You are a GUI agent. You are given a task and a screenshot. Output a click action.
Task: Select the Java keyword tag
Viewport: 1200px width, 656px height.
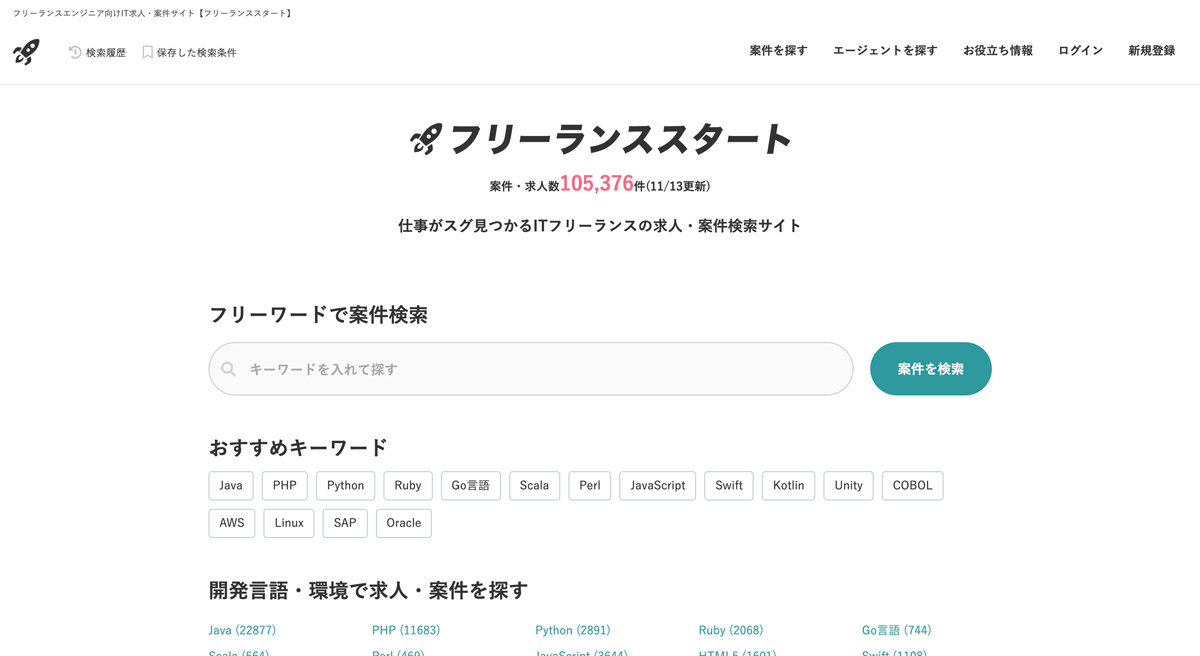click(x=231, y=486)
